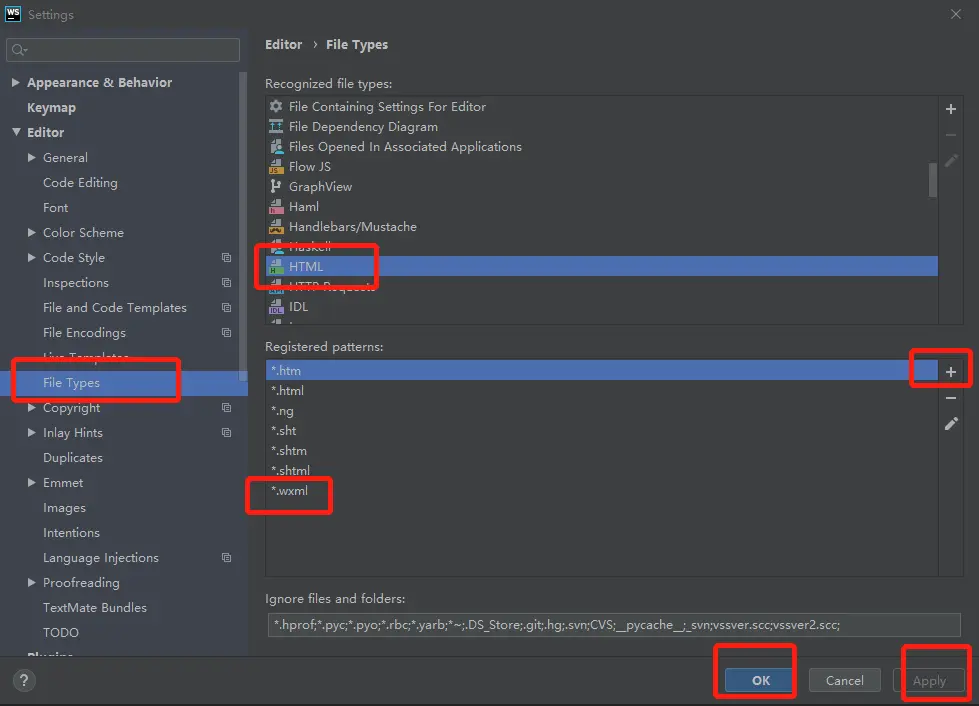Click the Editor breadcrumb link
This screenshot has width=979, height=706.
(283, 44)
